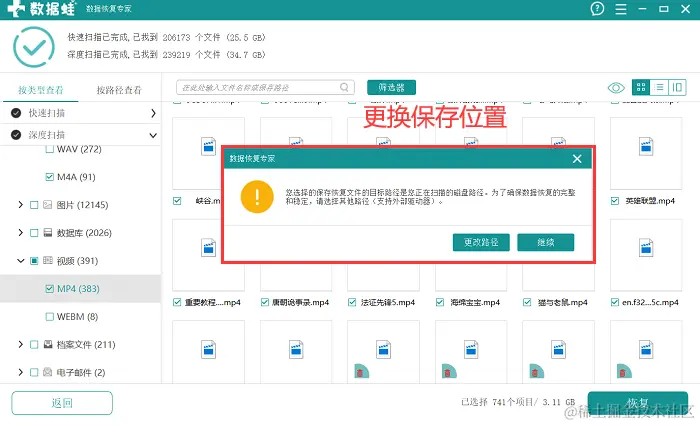Uncheck the 英雄联盟.mp4 file checkbox
Viewport: 700px width, 425px height.
click(615, 201)
